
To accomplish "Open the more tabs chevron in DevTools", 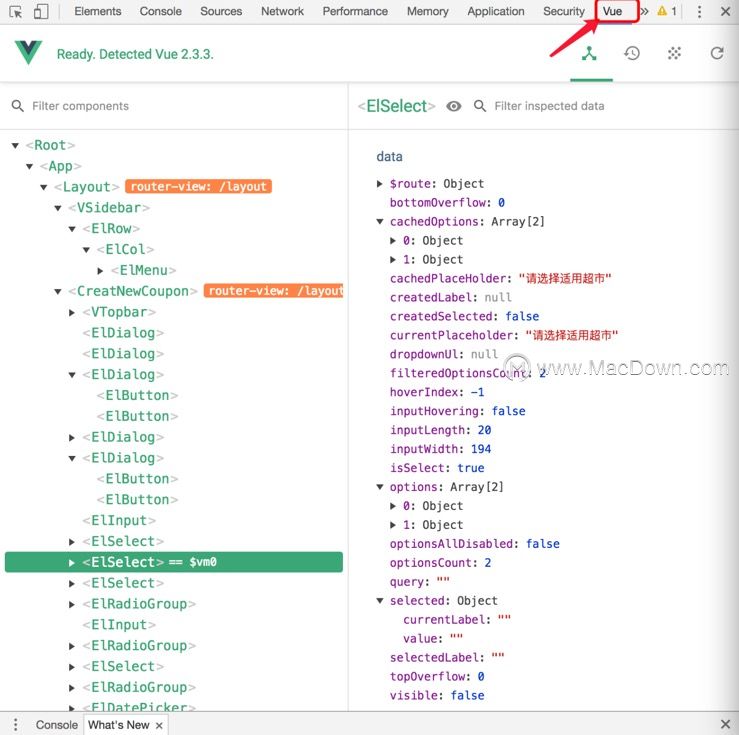I will (644, 11).
